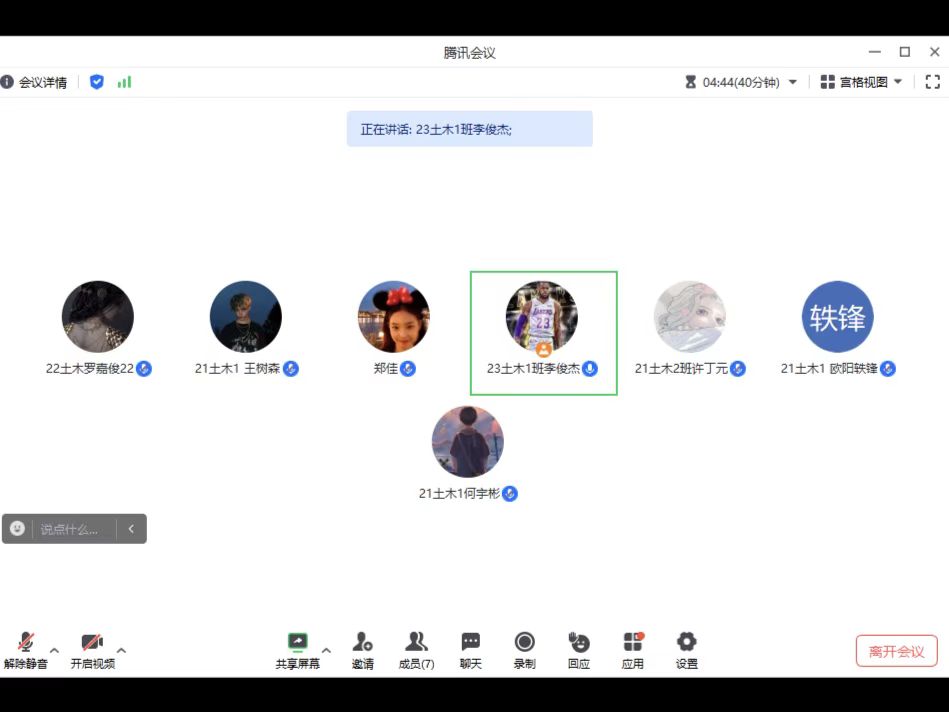Open meeting settings gear
949x712 pixels.
tap(686, 643)
